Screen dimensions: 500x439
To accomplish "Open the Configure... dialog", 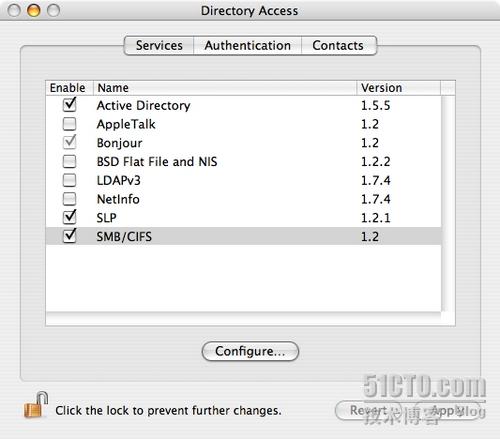I will point(250,351).
